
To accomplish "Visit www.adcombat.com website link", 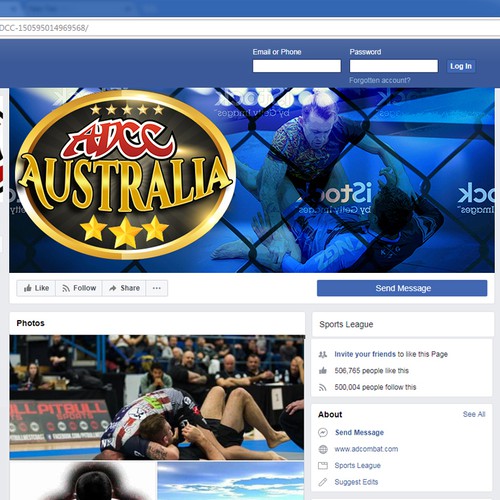I will 366,449.
